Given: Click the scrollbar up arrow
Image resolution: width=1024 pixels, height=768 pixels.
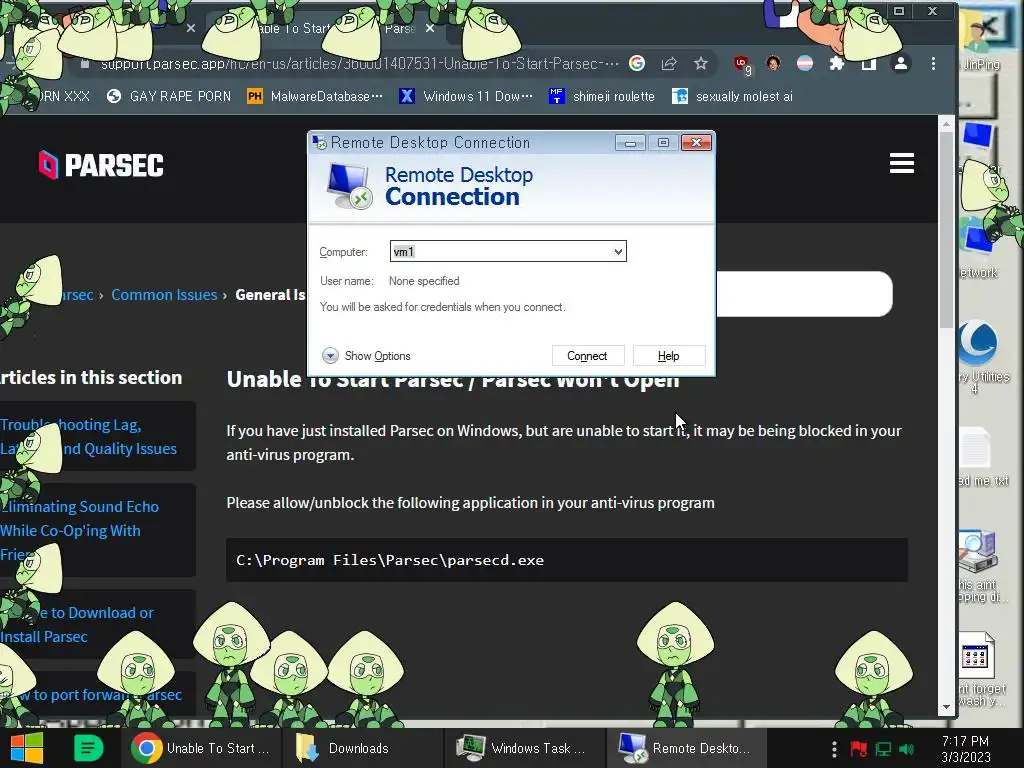Looking at the screenshot, I should [x=946, y=123].
